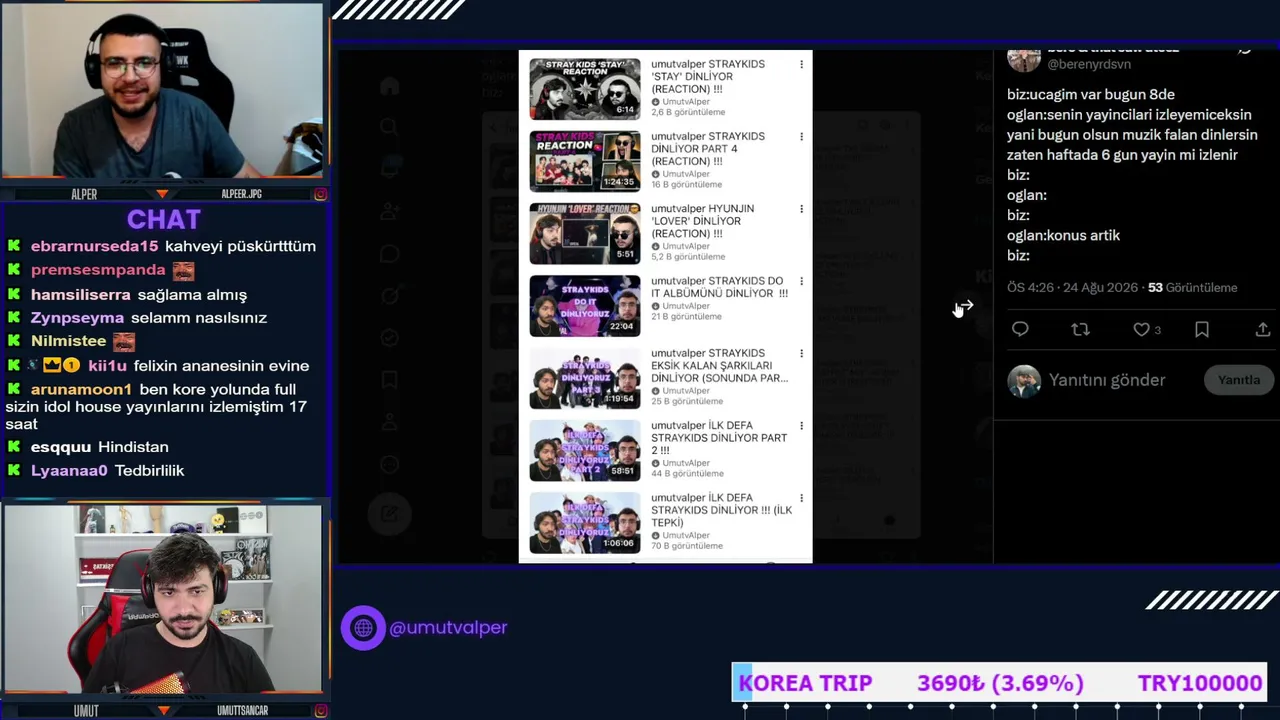The width and height of the screenshot is (1280, 720).
Task: Open title 'umutvalper STRAYKIDS STAY DİNLİYOR (REACTION)'
Action: 708,77
